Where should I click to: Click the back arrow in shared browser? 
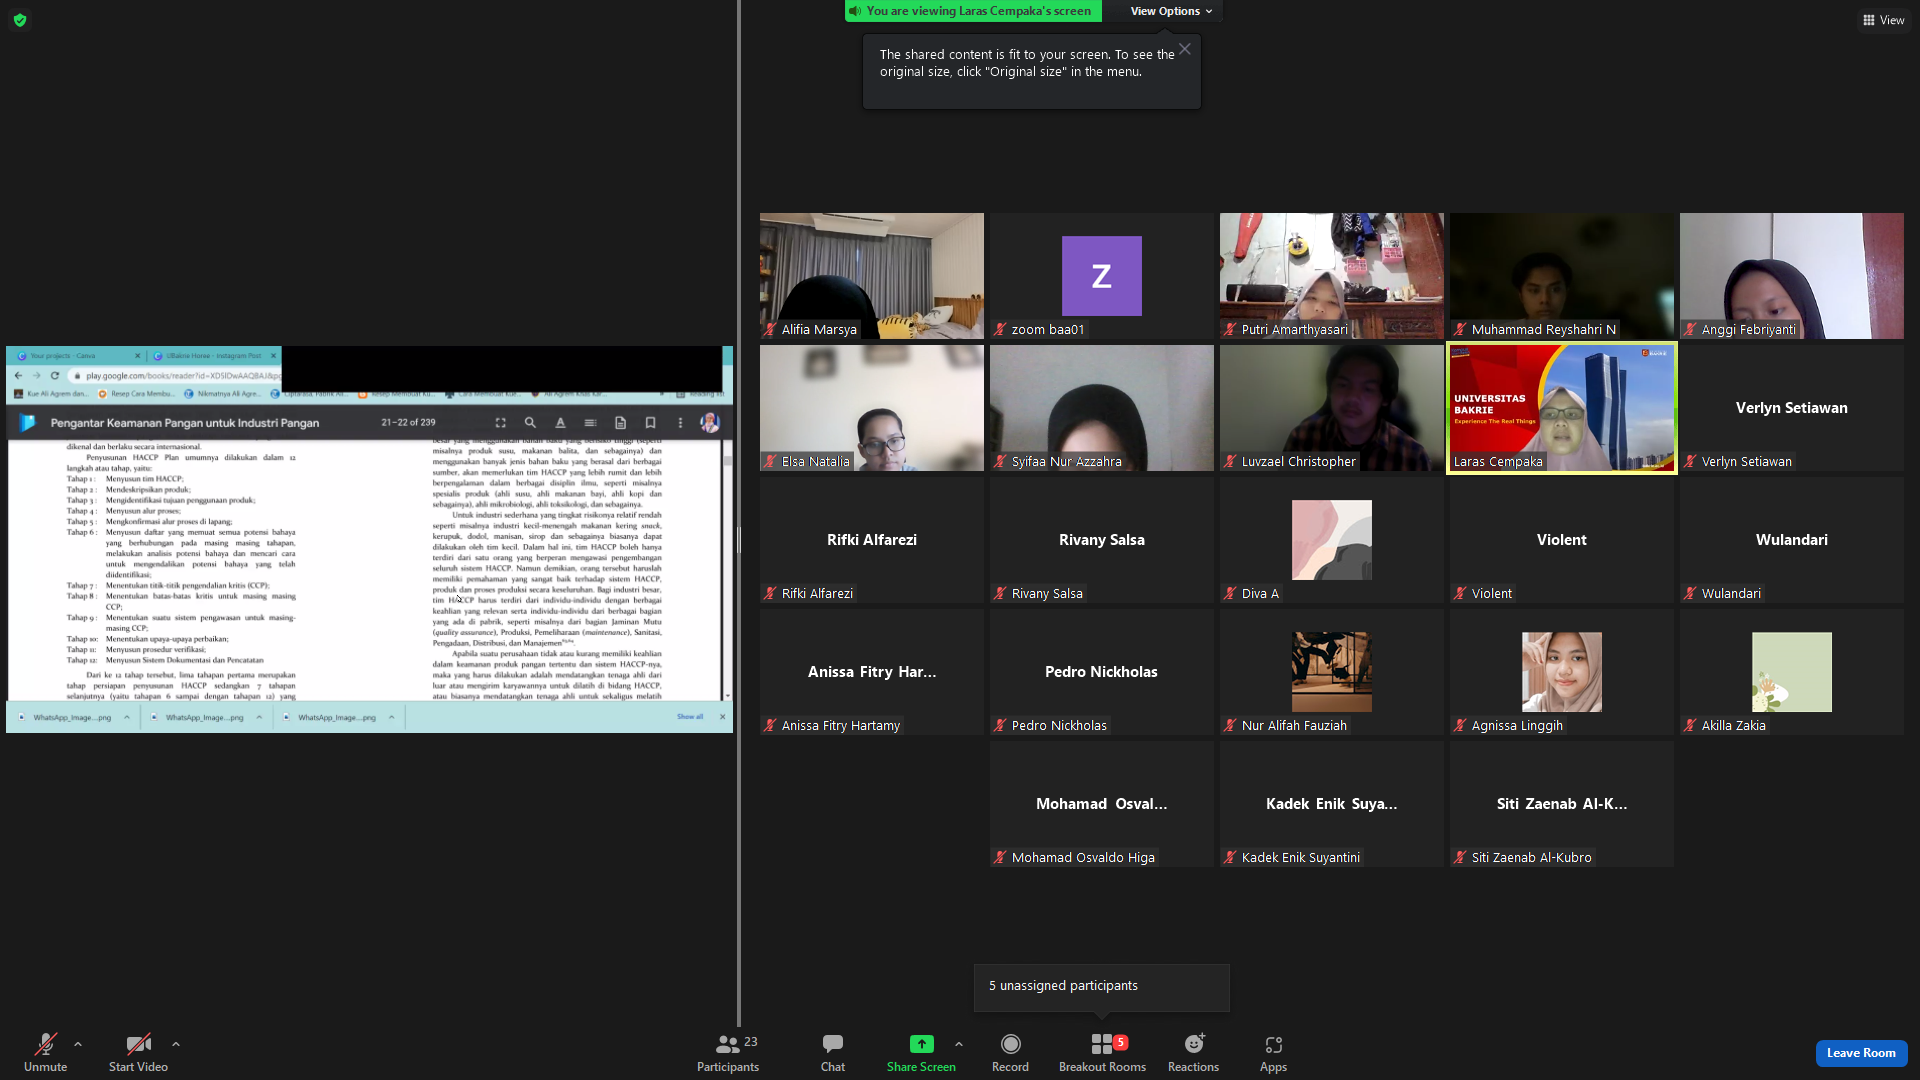[18, 376]
